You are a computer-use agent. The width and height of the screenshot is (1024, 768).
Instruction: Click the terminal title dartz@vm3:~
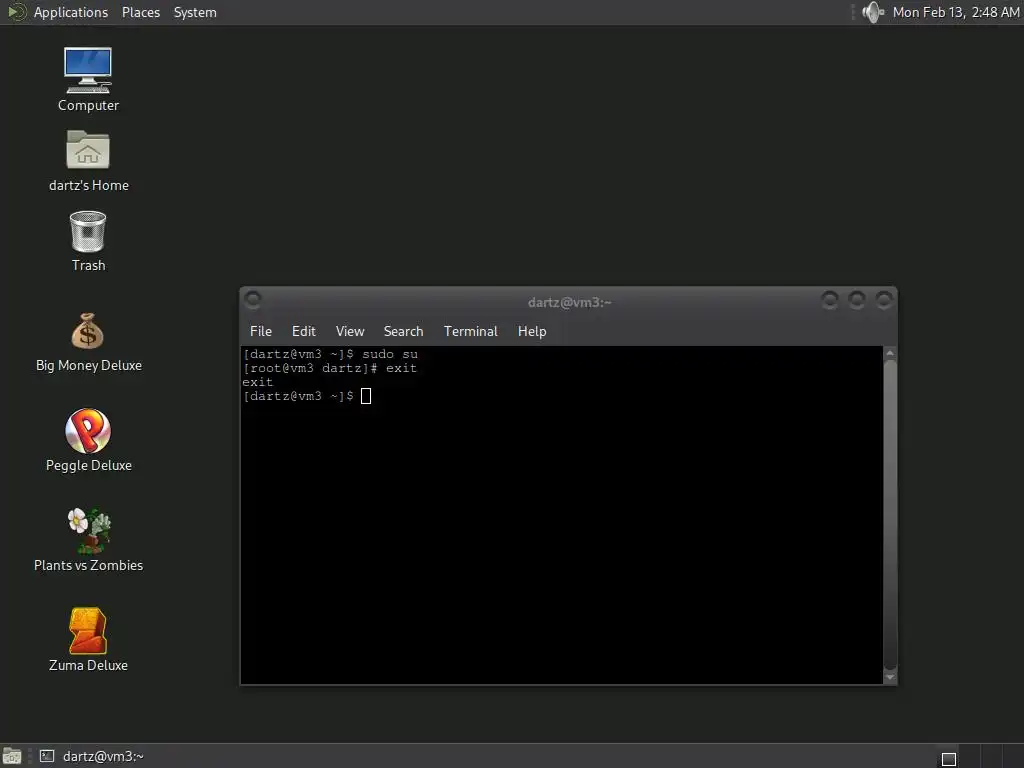569,302
